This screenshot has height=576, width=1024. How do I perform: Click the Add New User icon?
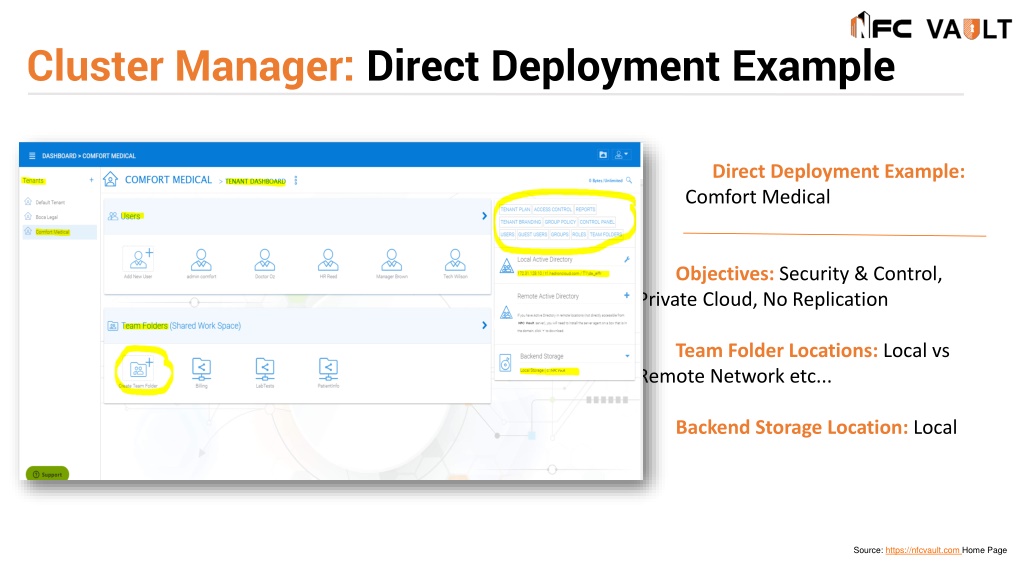[x=138, y=259]
